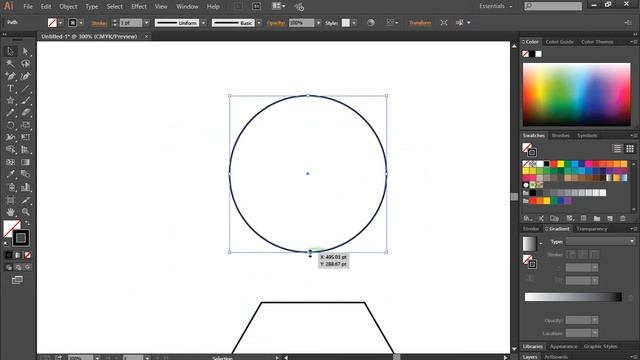Viewport: 640px width, 360px height.
Task: Open the stroke weight dropdown
Action: pyautogui.click(x=146, y=23)
